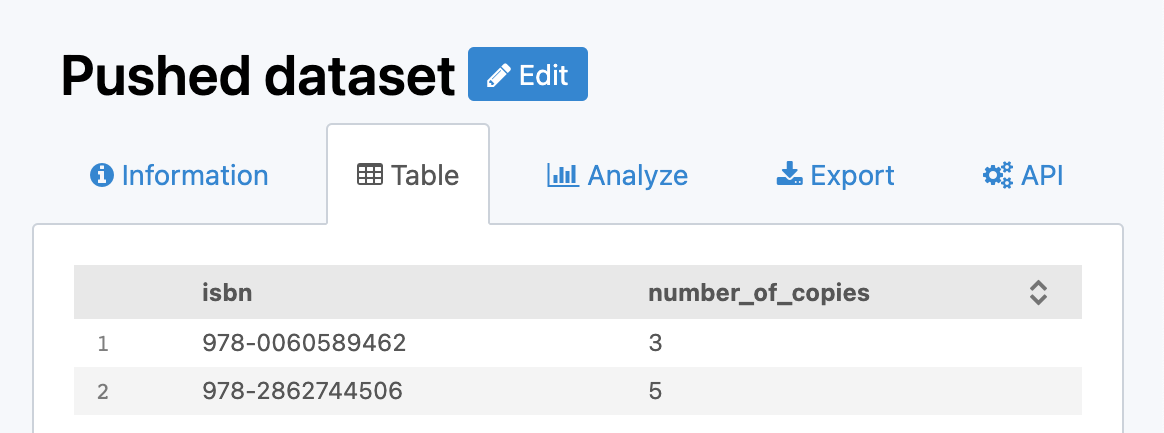Click the download icon beside Export
Viewport: 1164px width, 433px height.
790,176
